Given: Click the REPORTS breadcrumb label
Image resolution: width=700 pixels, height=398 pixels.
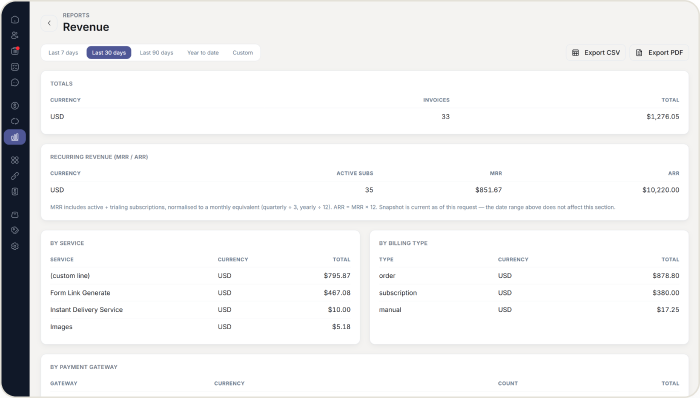Looking at the screenshot, I should 76,15.
